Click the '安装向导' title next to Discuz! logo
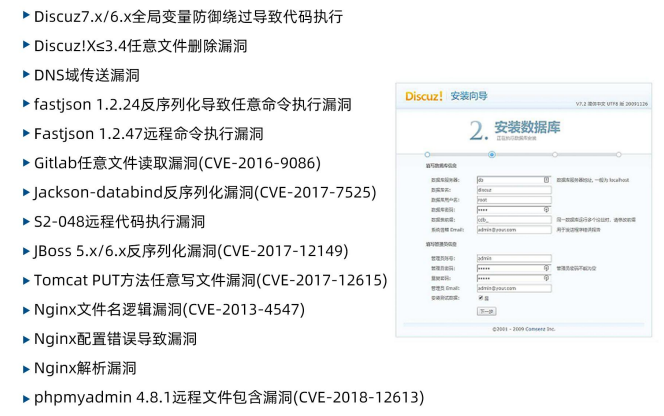This screenshot has width=664, height=416. click(469, 96)
